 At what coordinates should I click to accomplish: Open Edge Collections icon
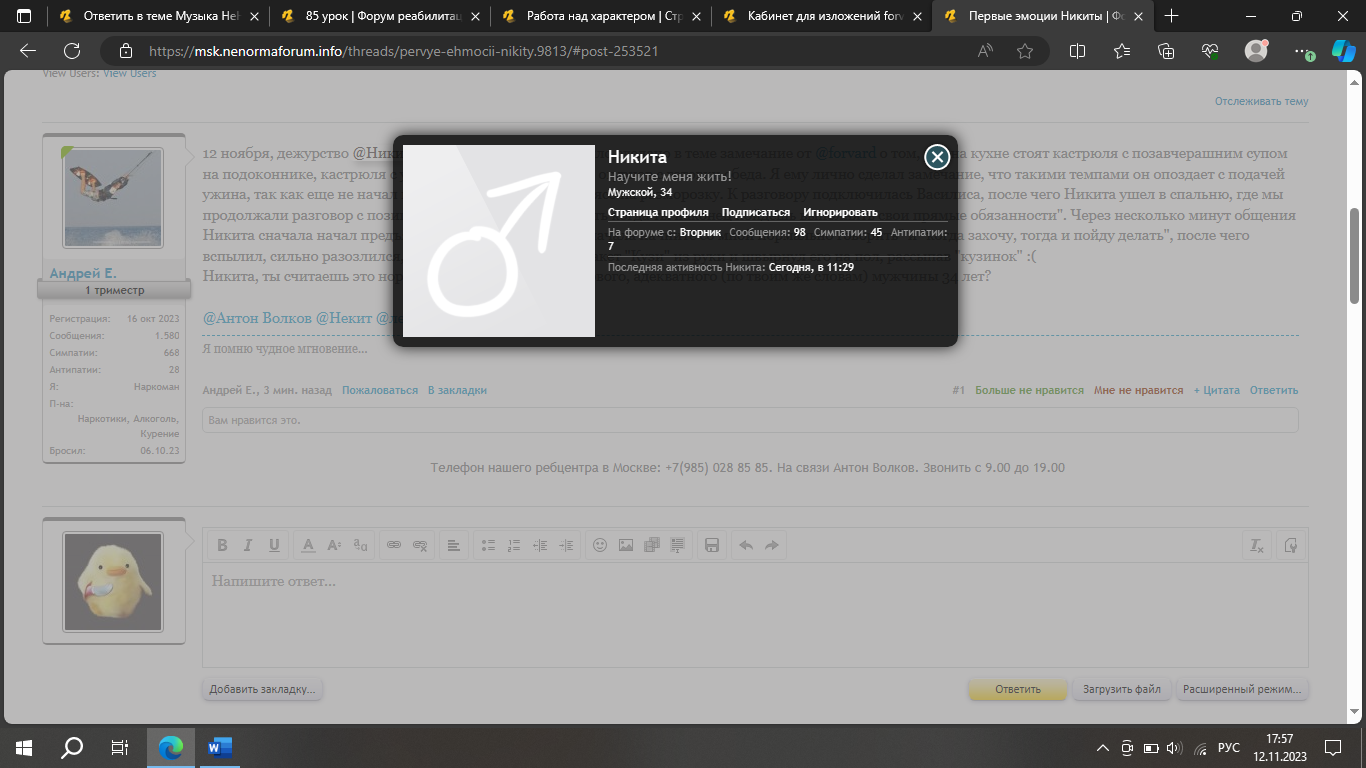click(1165, 51)
